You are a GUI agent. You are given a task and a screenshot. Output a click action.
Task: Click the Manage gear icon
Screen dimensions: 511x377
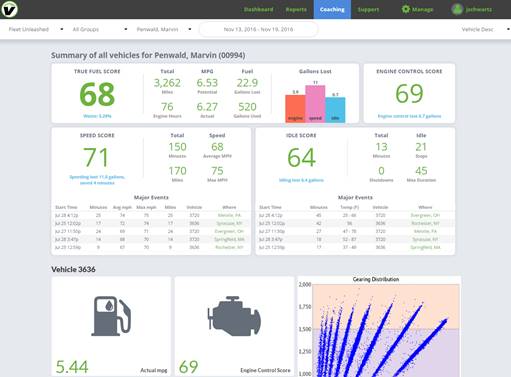406,9
